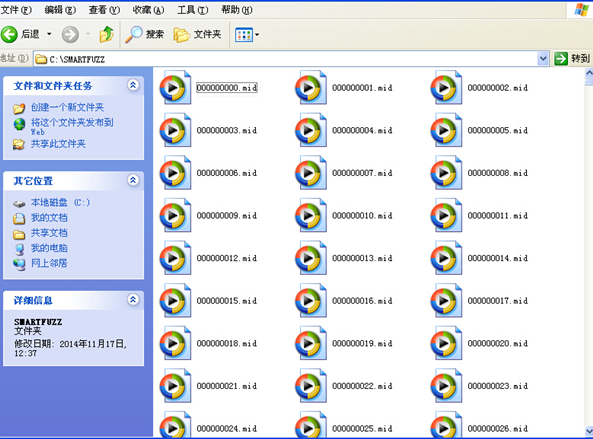Click the create new folder link
This screenshot has height=439, width=593.
tap(67, 107)
